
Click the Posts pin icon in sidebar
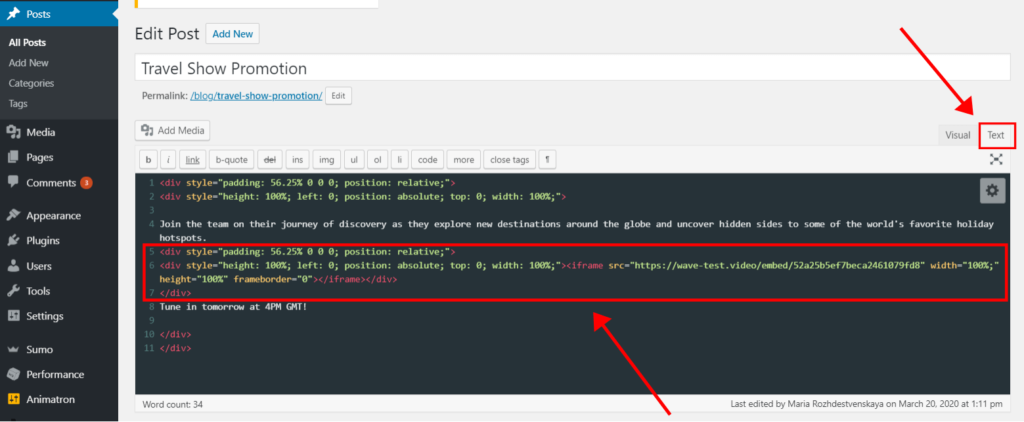click(13, 14)
